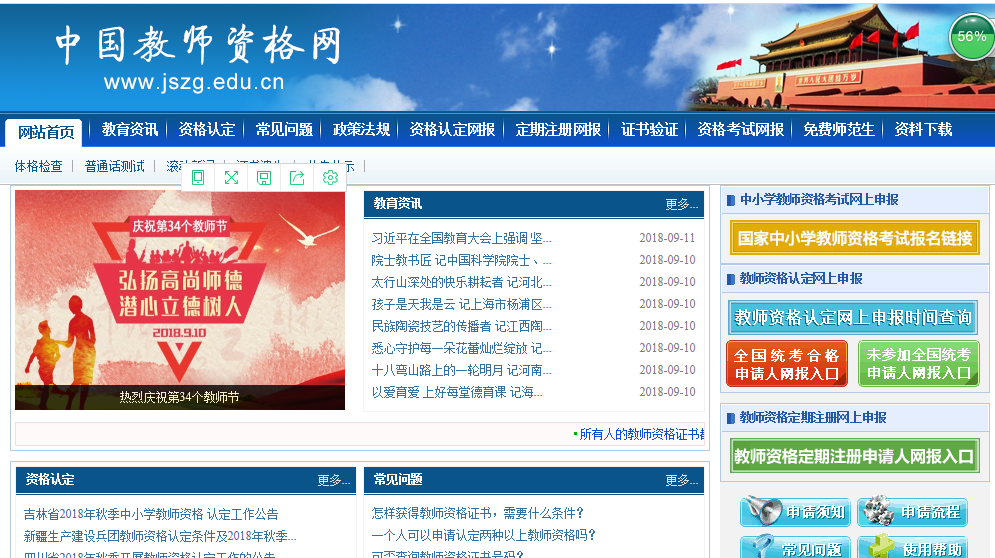
Task: Click the 常见问题 question mark button
Action: point(795,548)
